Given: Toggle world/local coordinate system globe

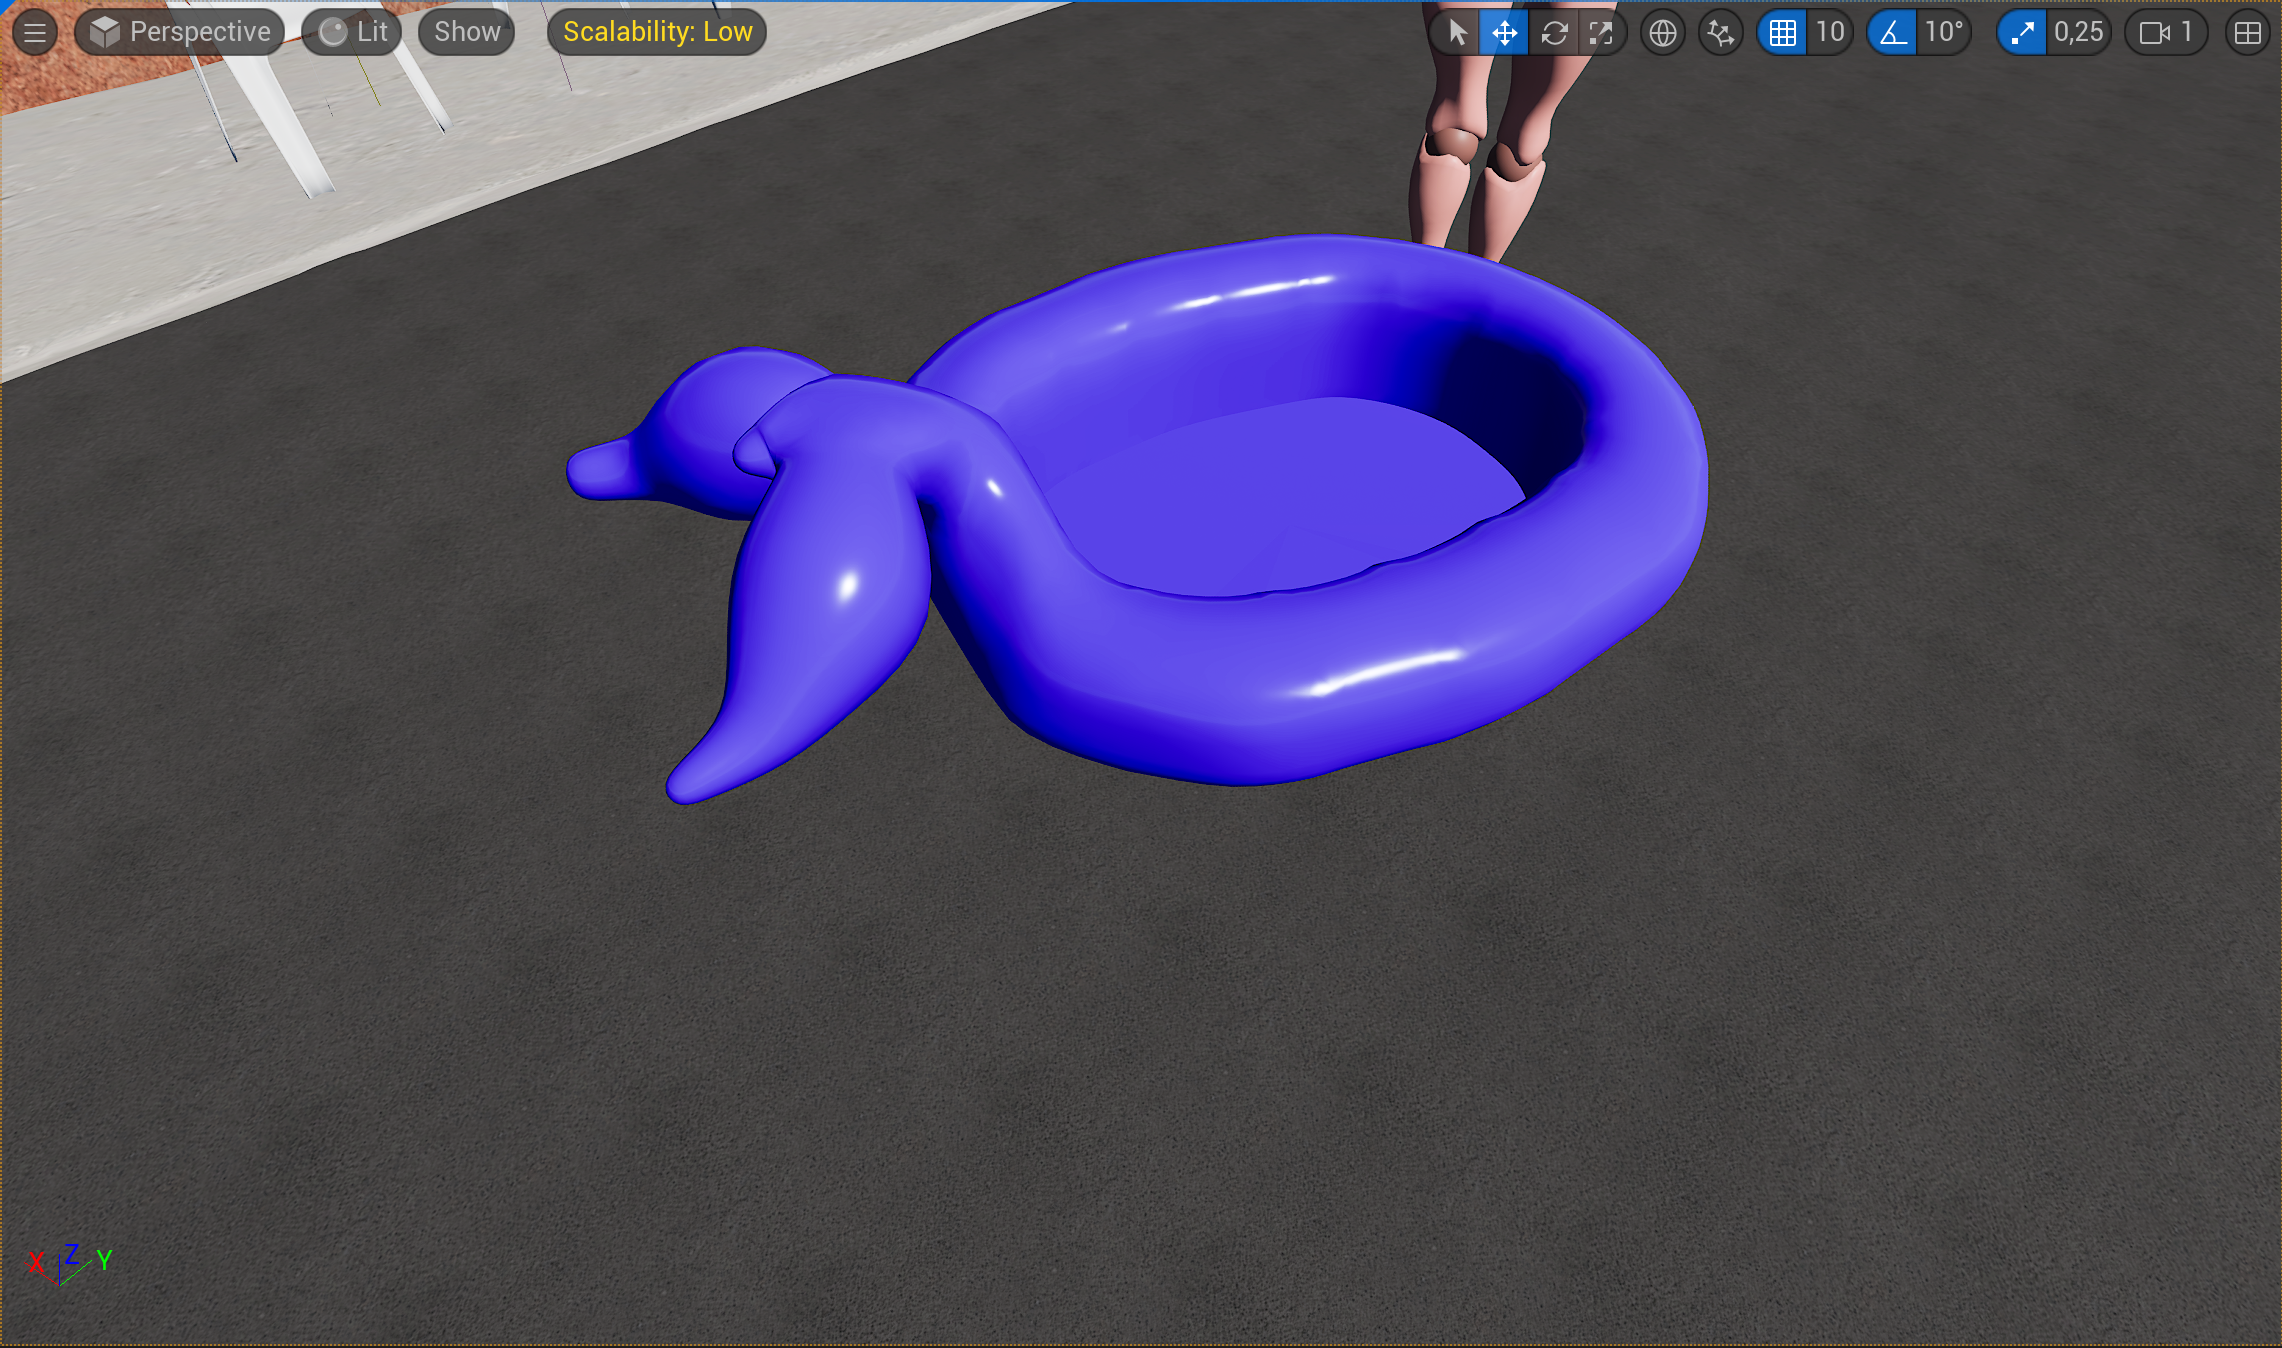Looking at the screenshot, I should pyautogui.click(x=1662, y=33).
